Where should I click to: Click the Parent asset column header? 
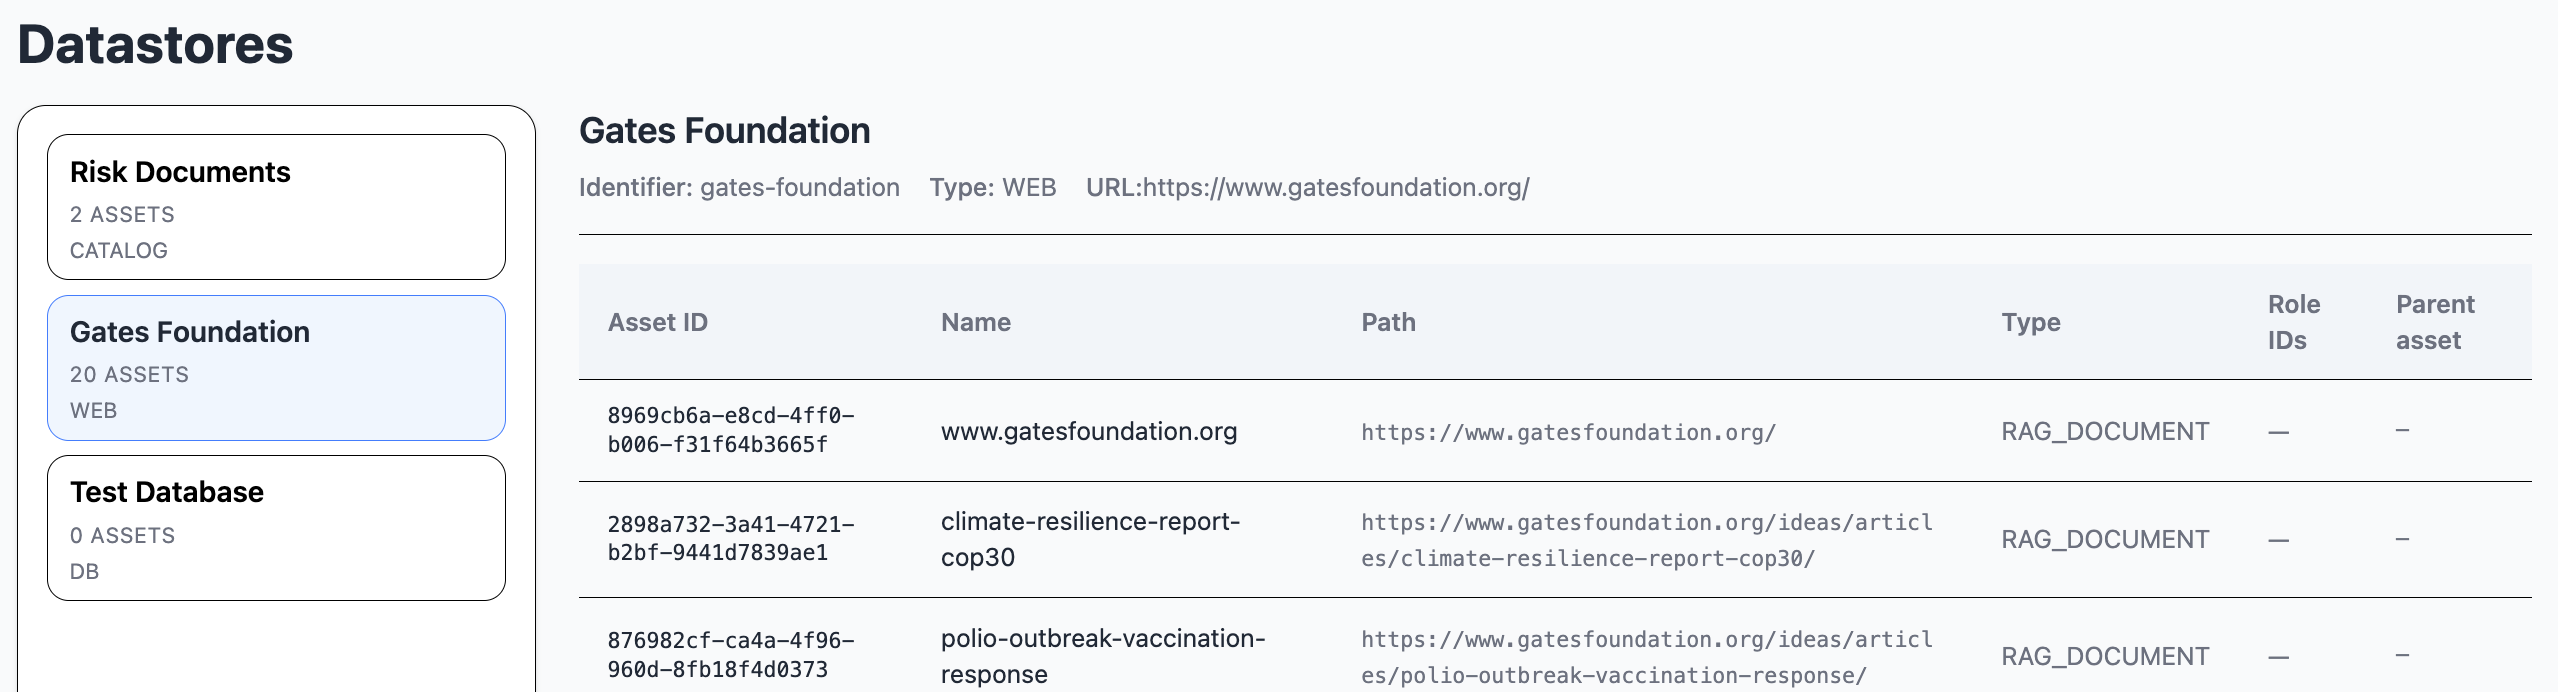tap(2435, 322)
